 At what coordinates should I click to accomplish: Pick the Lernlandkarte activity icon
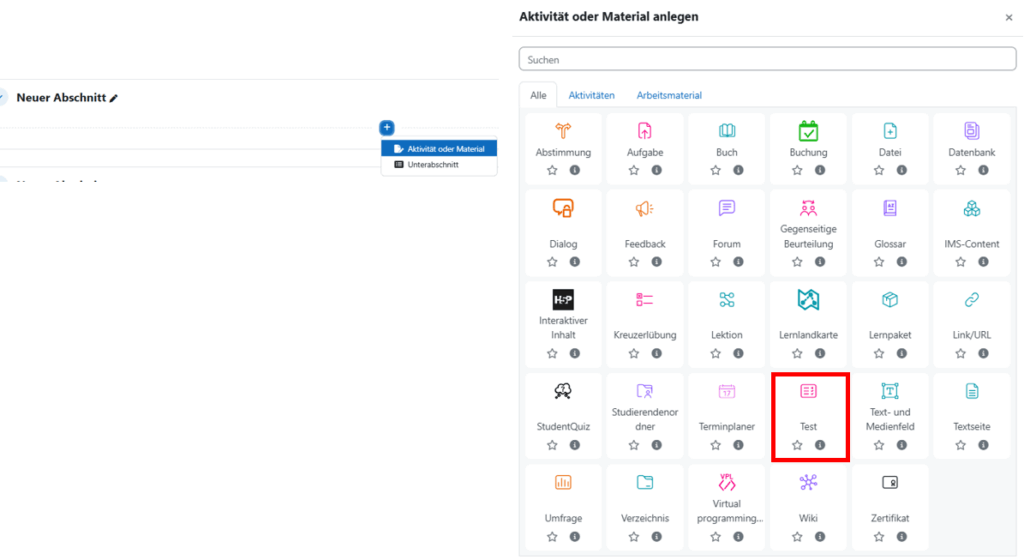point(808,300)
